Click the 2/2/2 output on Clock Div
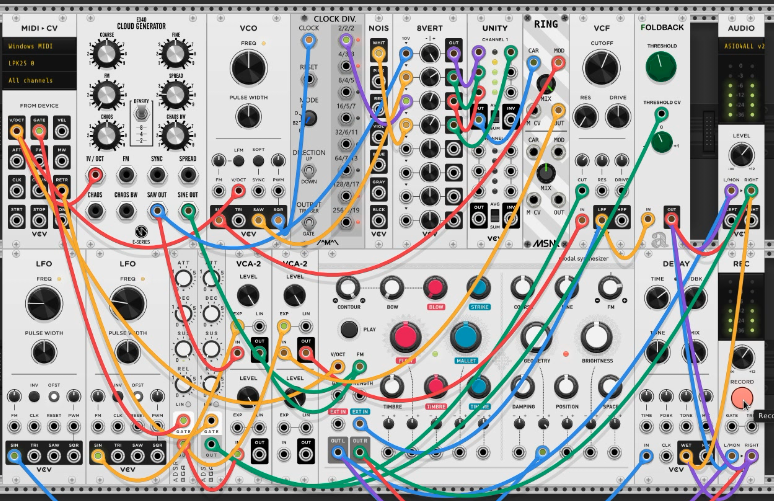 [346, 40]
